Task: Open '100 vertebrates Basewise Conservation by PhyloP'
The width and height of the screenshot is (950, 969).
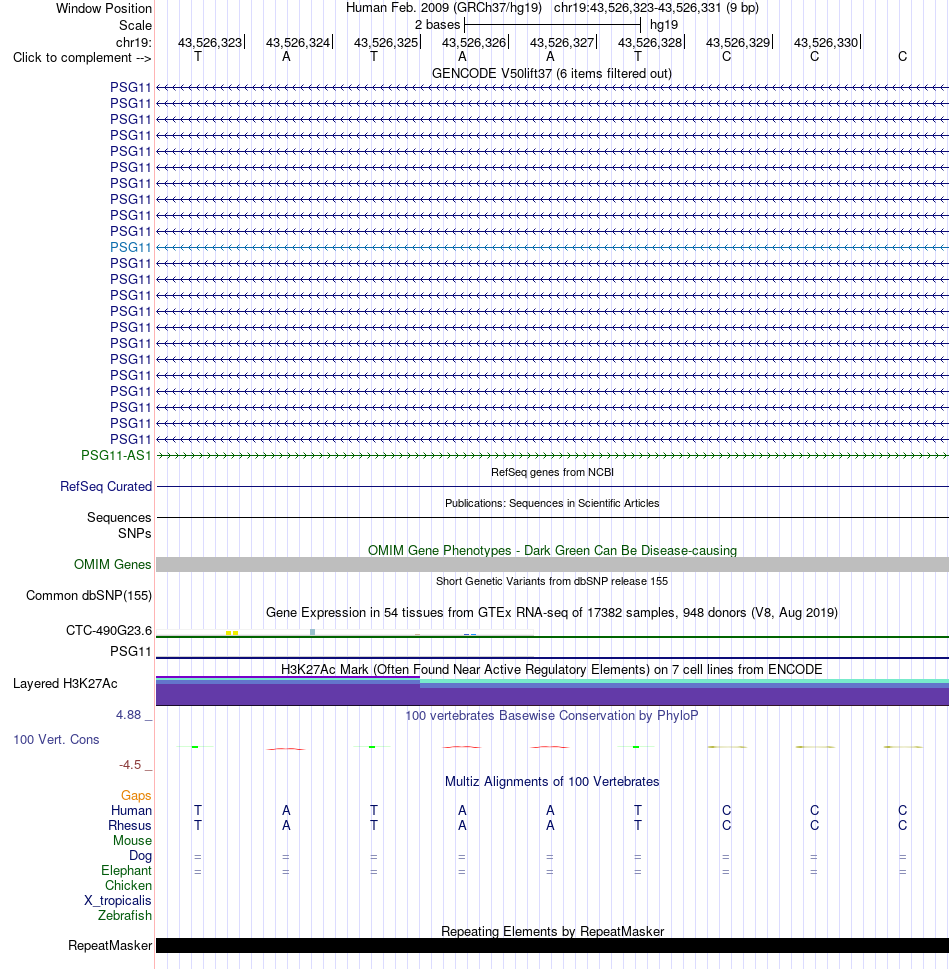Action: 552,716
